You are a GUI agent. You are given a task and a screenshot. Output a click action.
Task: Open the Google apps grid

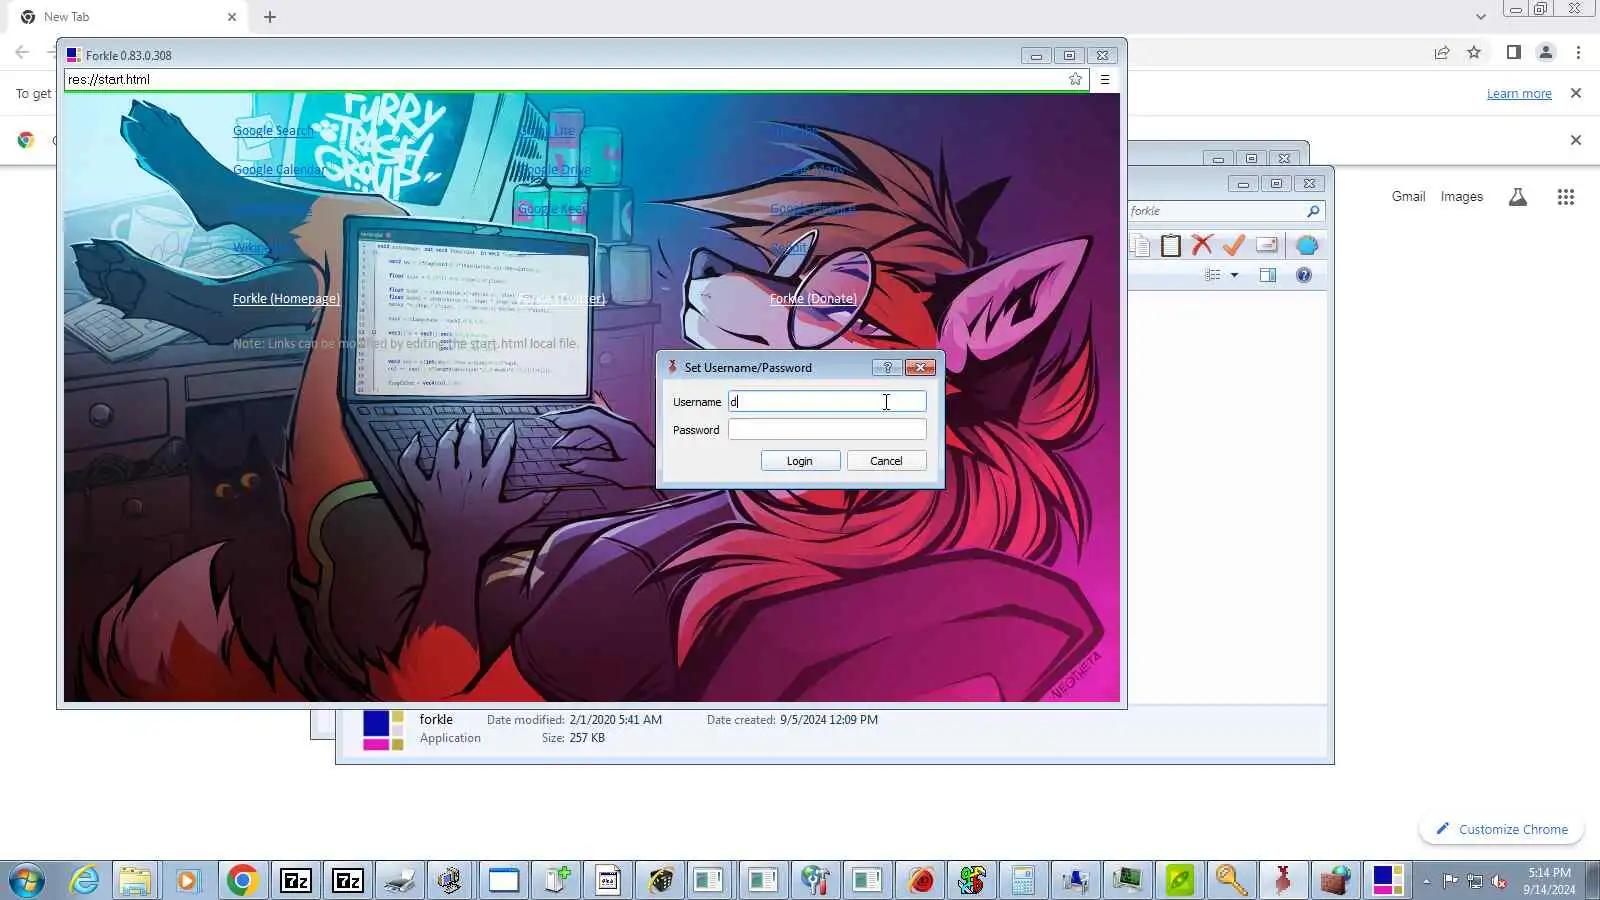click(x=1566, y=197)
